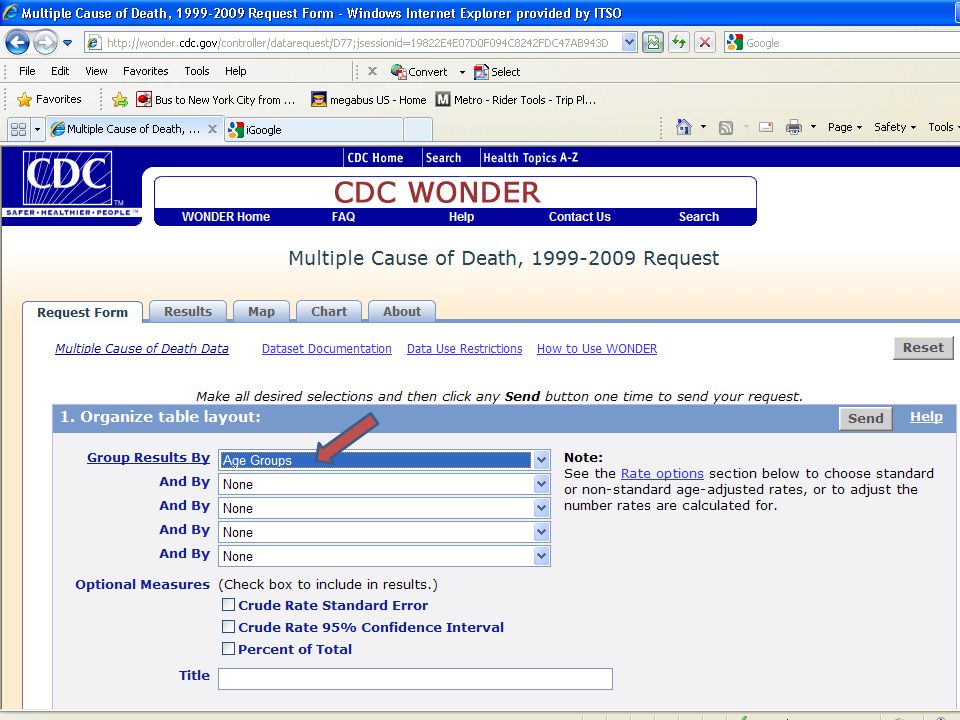Open the Group Results By dropdown
This screenshot has height=720, width=960.
coord(384,460)
